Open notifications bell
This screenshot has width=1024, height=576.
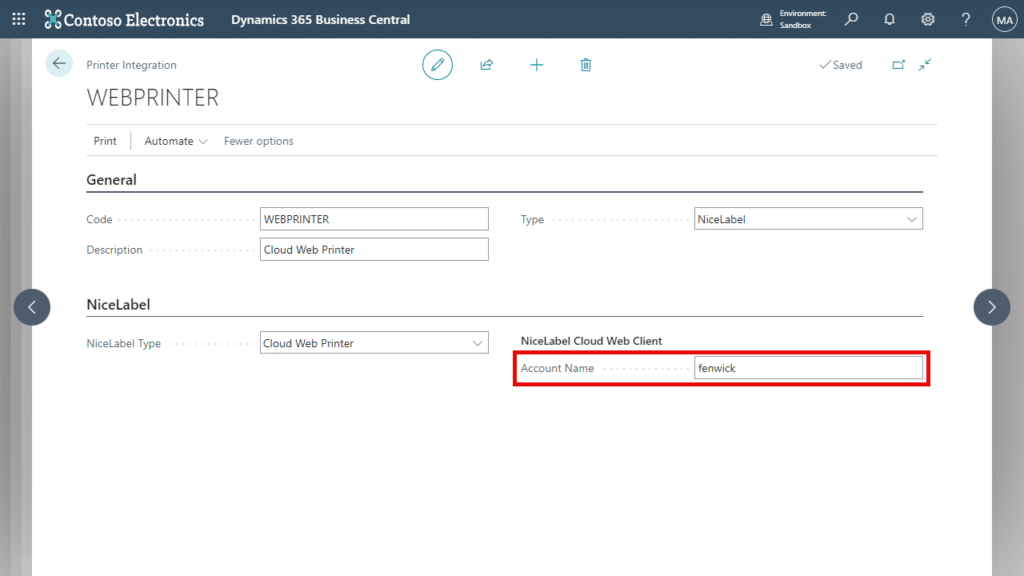coord(889,19)
